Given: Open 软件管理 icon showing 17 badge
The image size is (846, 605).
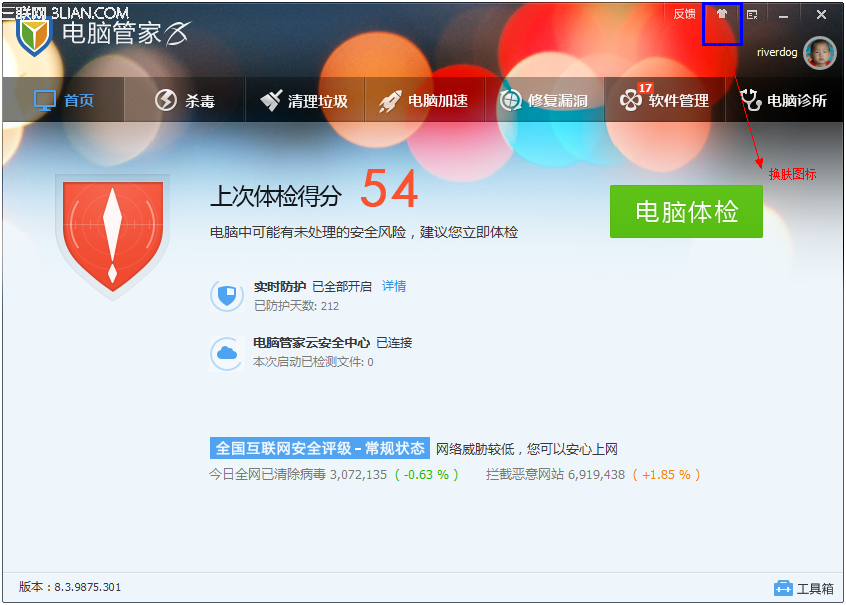Looking at the screenshot, I should (631, 99).
